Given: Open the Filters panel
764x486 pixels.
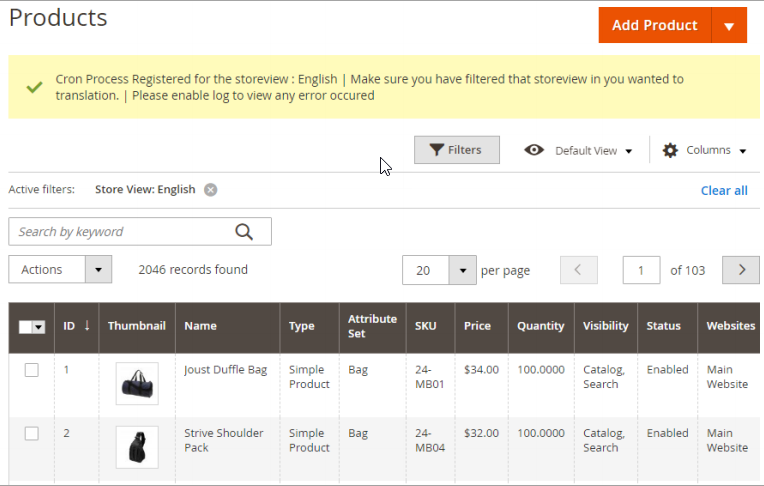Looking at the screenshot, I should pyautogui.click(x=456, y=150).
